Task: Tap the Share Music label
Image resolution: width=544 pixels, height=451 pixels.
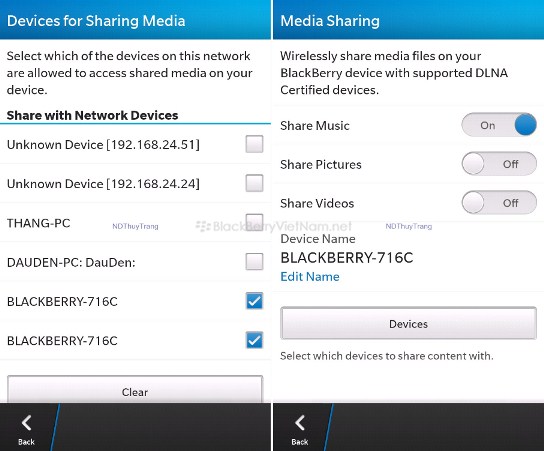Action: pos(315,126)
